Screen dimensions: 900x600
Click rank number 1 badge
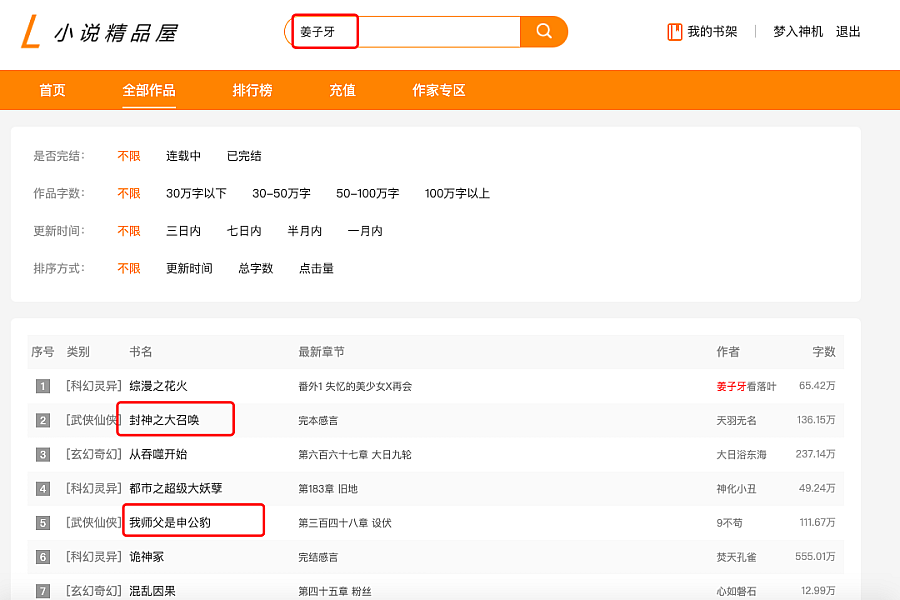[x=42, y=386]
